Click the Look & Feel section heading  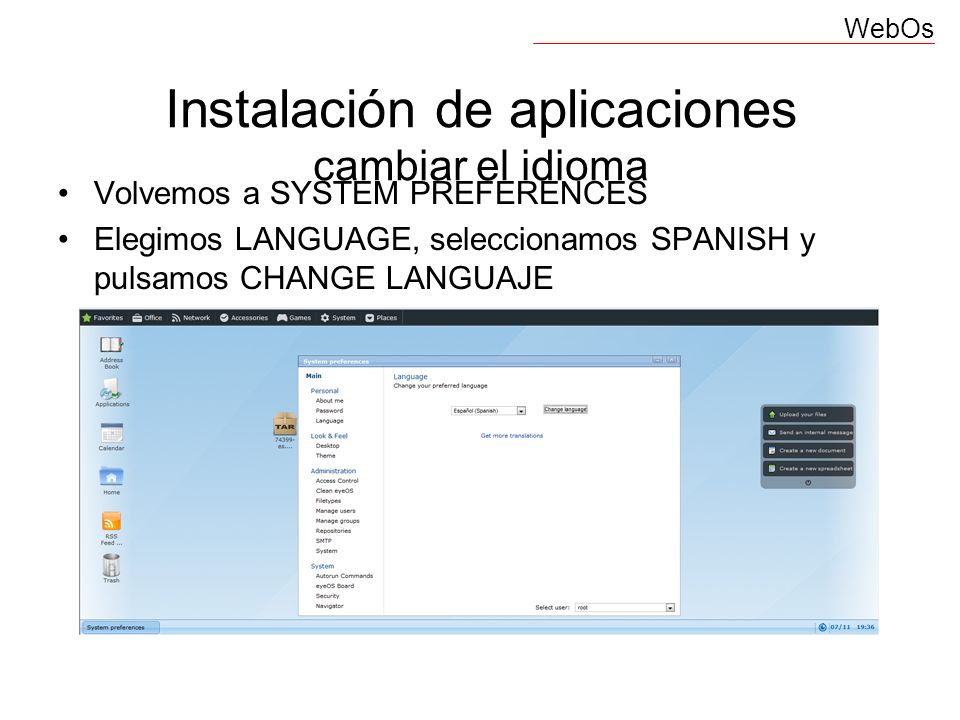[329, 436]
